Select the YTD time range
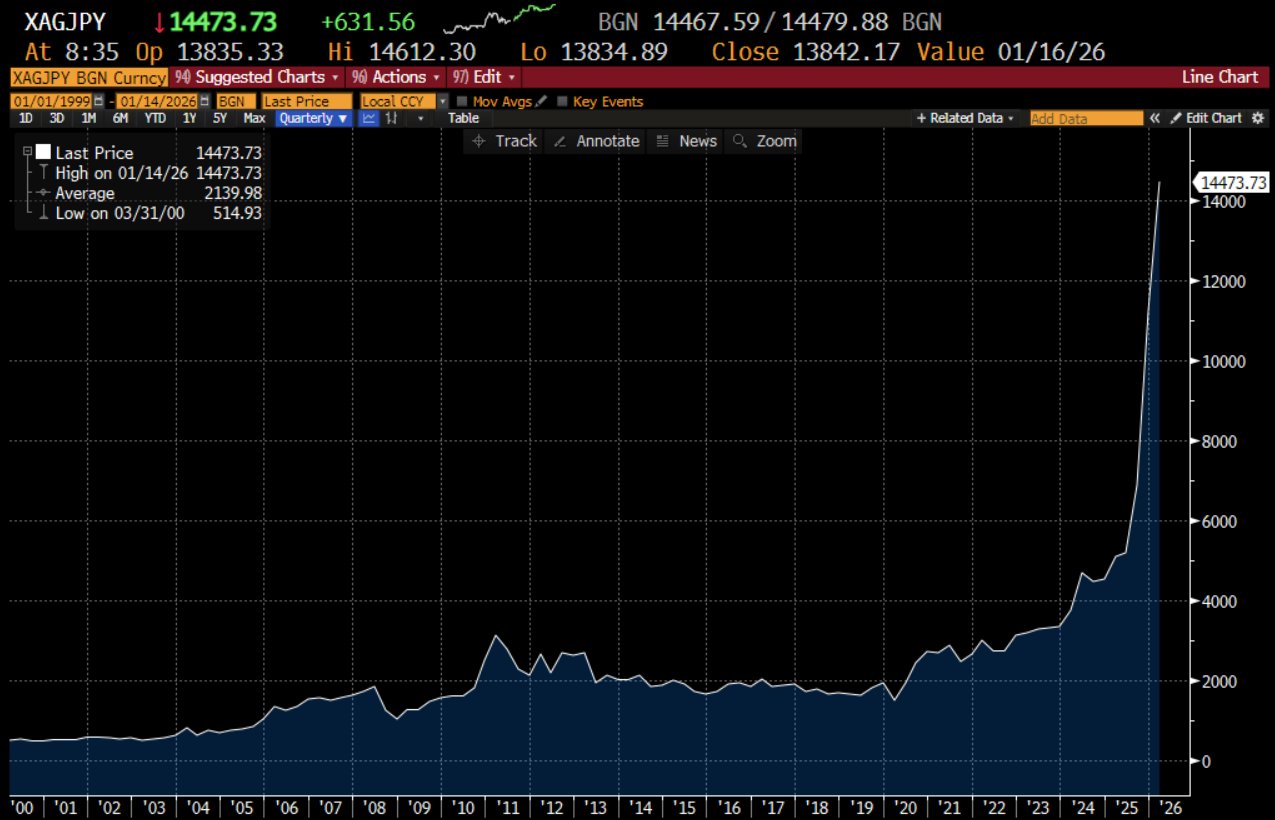 [155, 118]
